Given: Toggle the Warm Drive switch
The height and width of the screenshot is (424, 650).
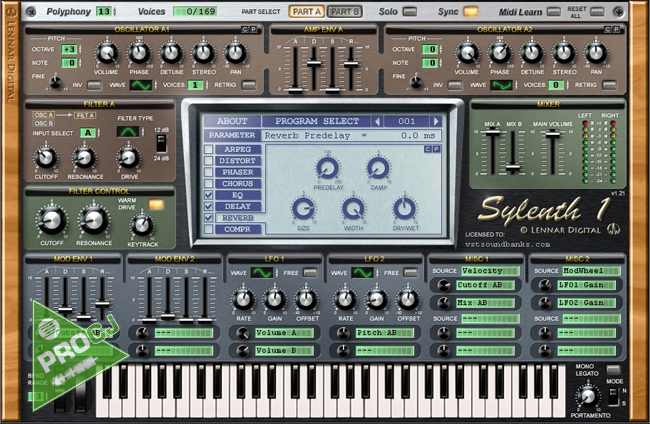Looking at the screenshot, I should pyautogui.click(x=156, y=204).
